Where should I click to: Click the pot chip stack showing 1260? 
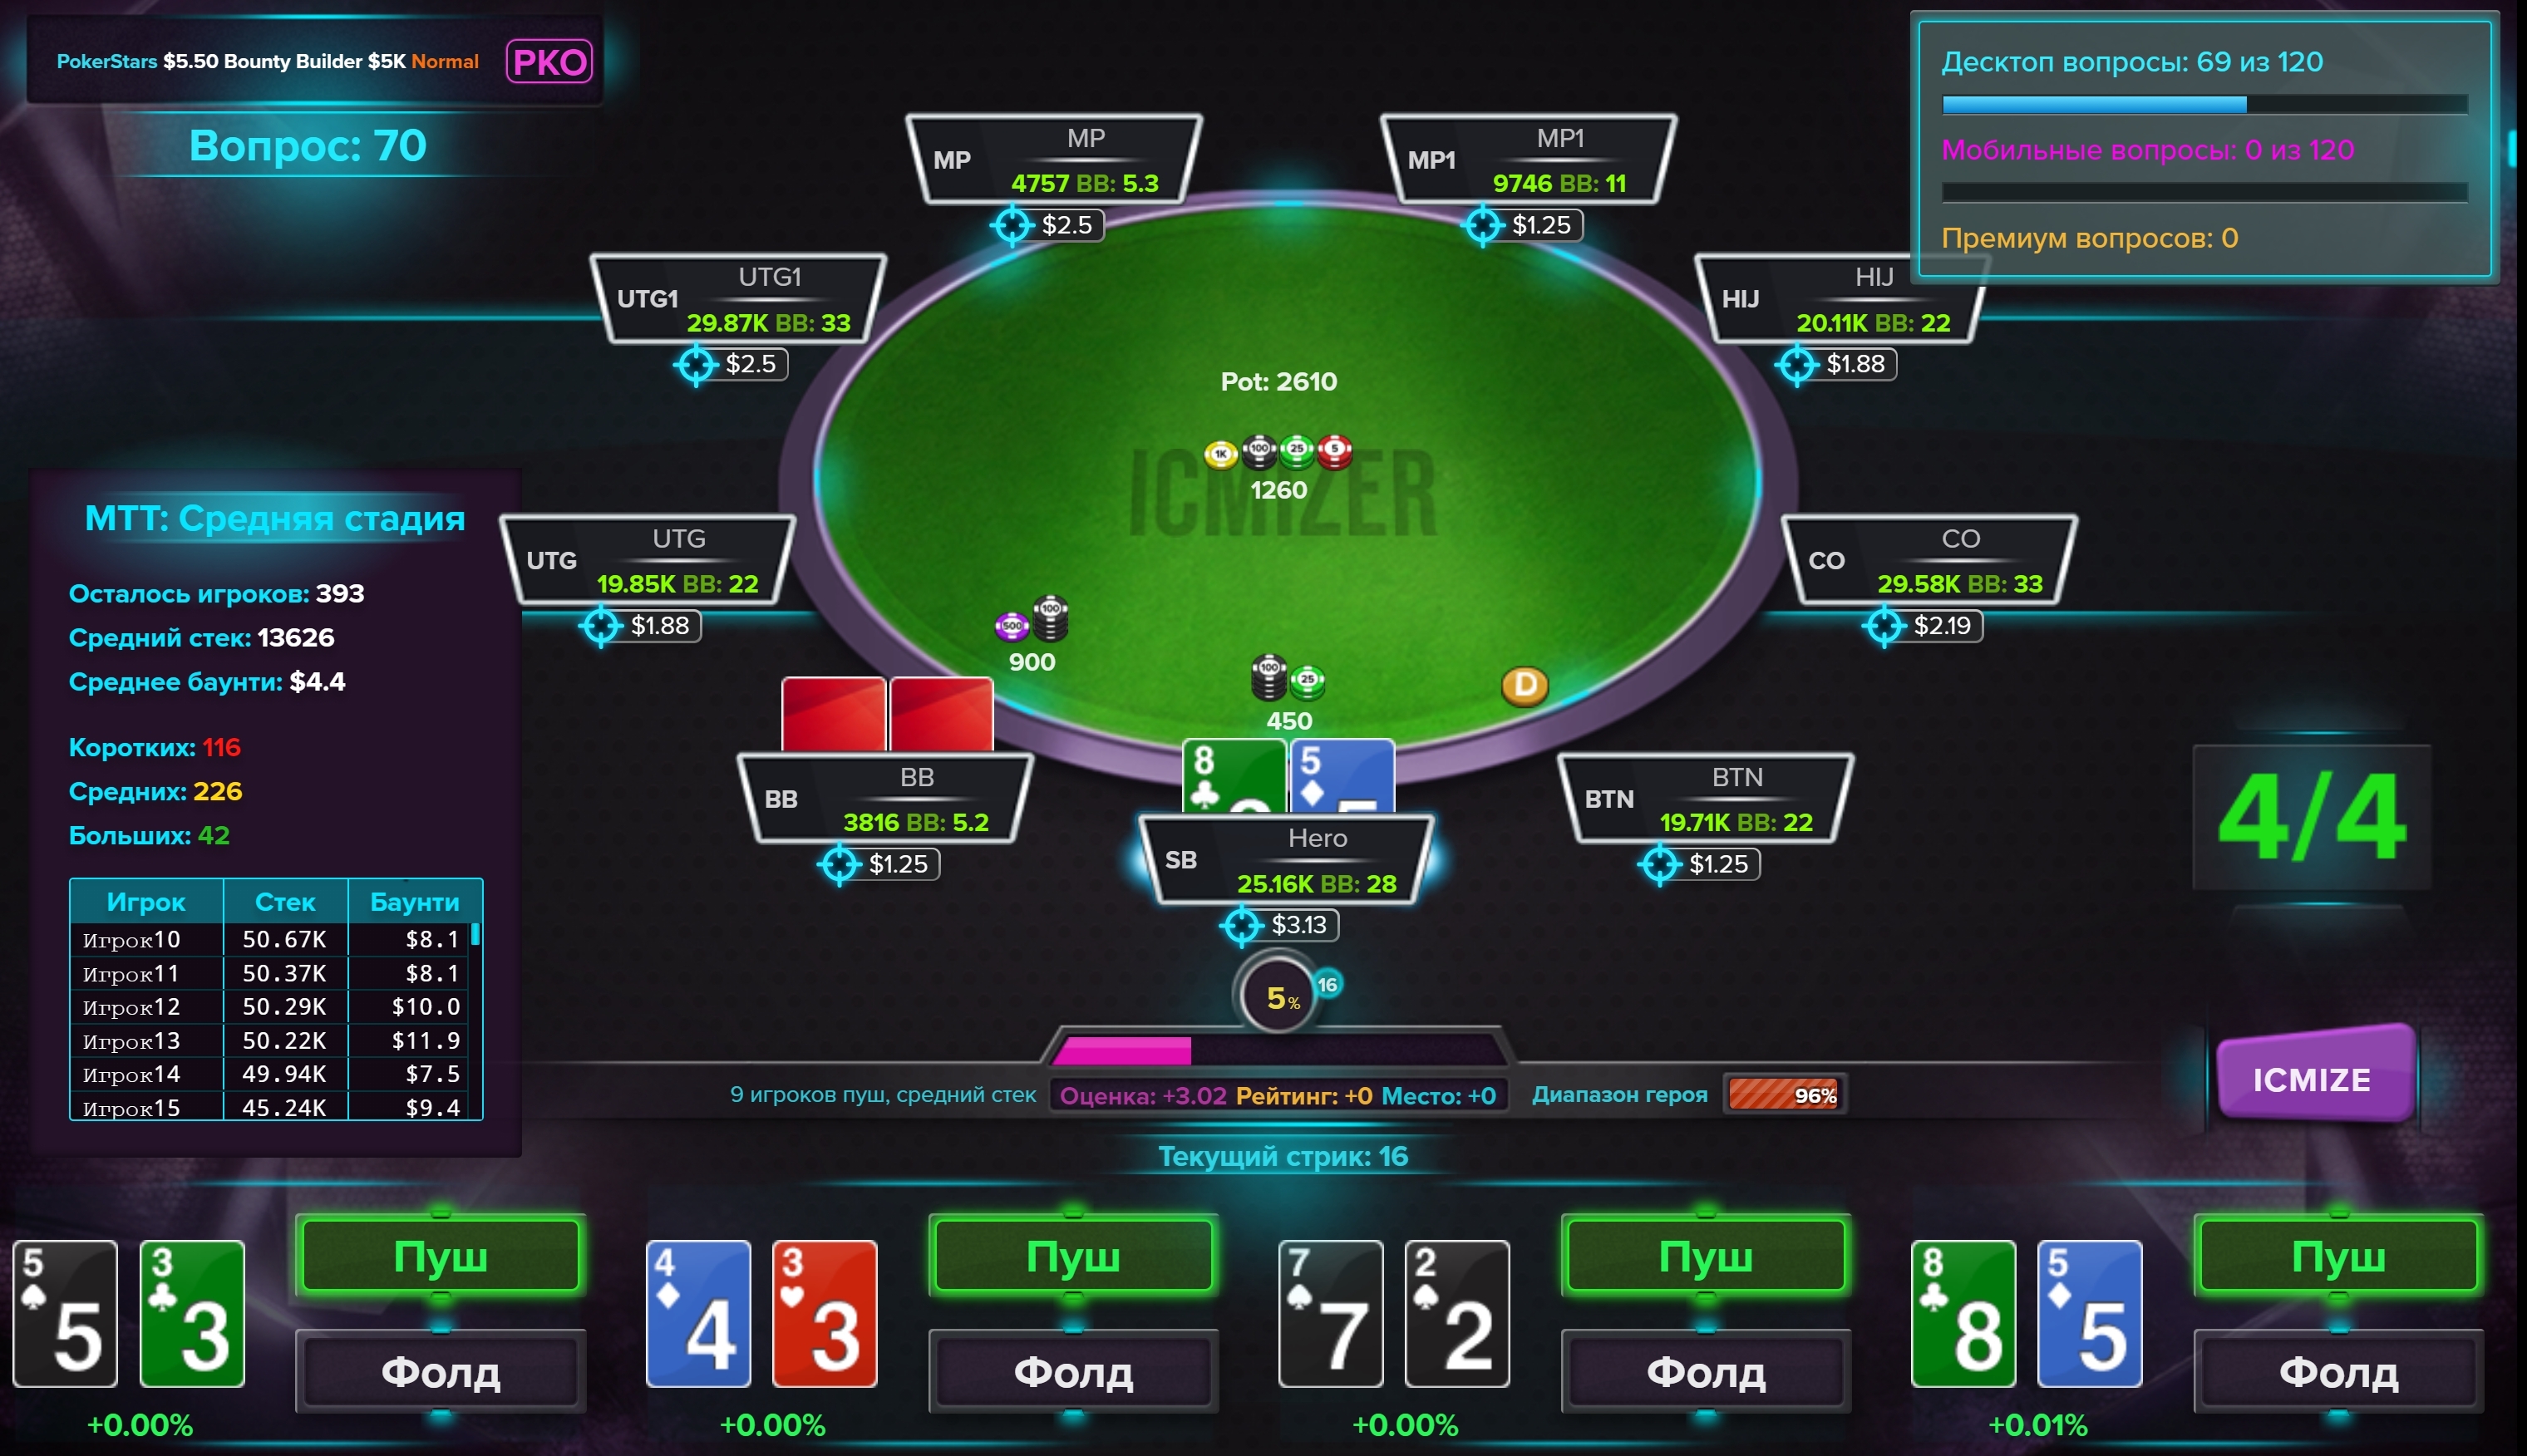click(1278, 453)
